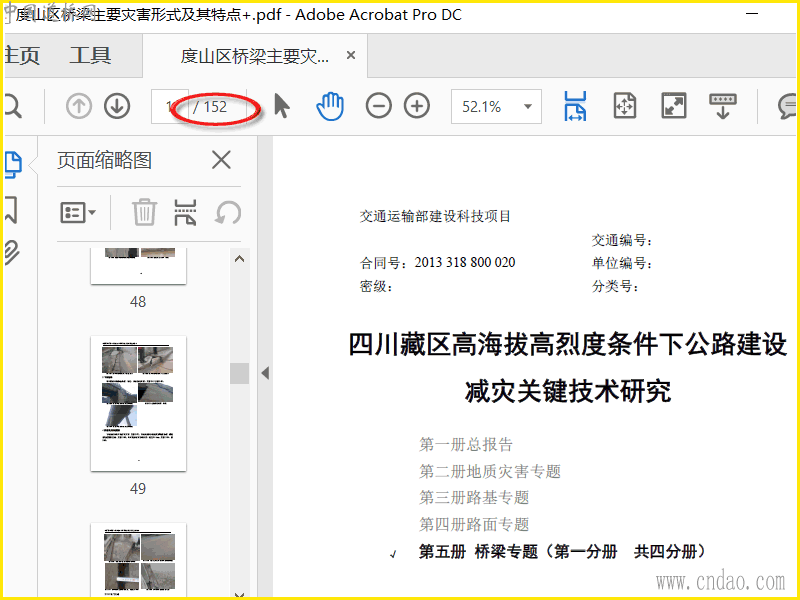Click the 第一册总报告 line
Screen dimensions: 800x600
(x=466, y=444)
